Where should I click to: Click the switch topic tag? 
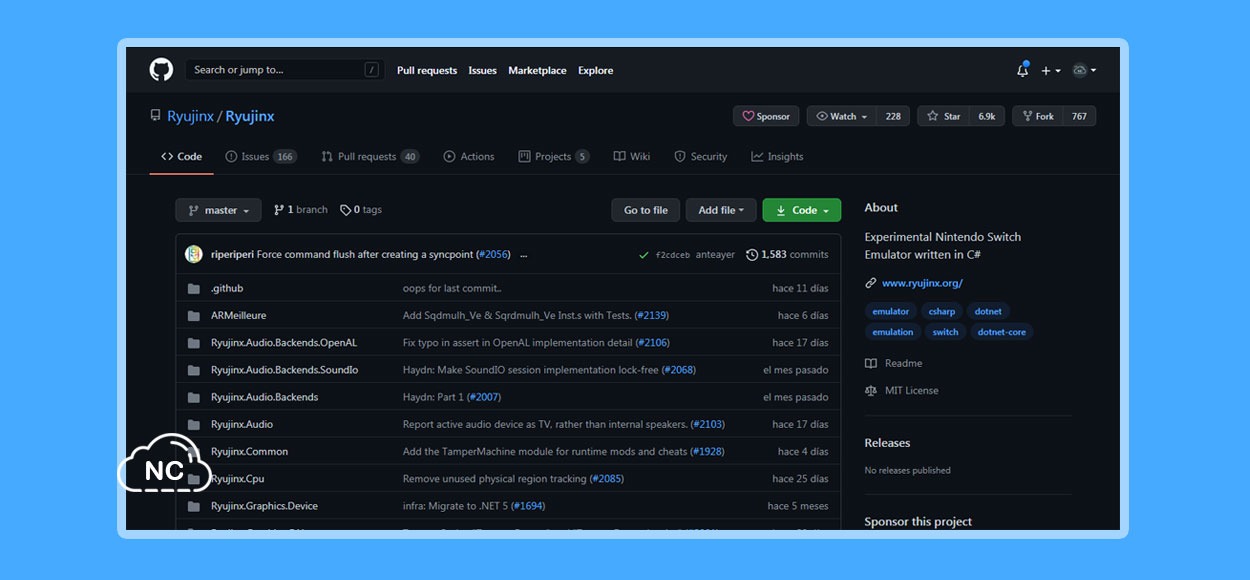tap(945, 332)
